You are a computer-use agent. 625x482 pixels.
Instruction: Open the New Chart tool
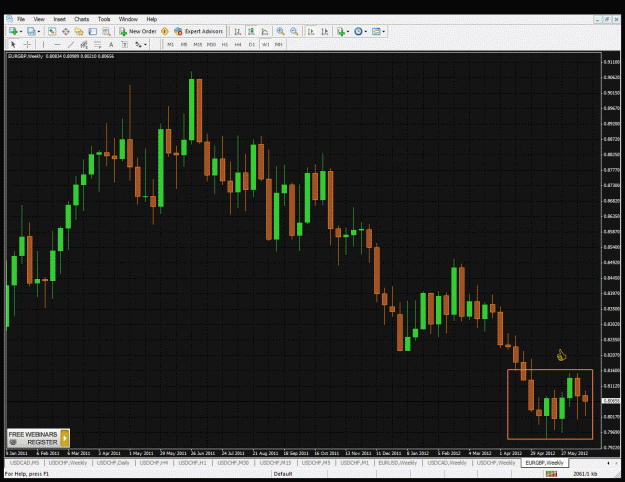click(x=13, y=31)
